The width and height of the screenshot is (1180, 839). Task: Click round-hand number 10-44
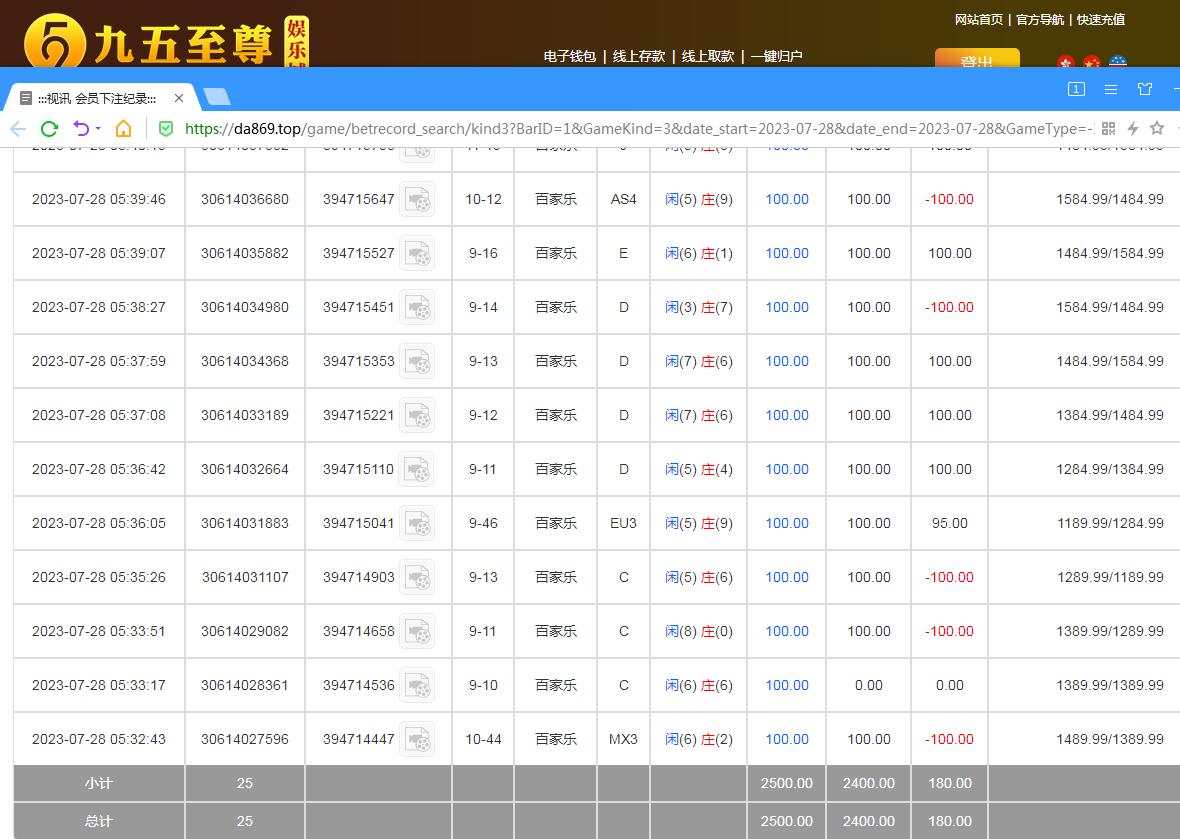[483, 739]
